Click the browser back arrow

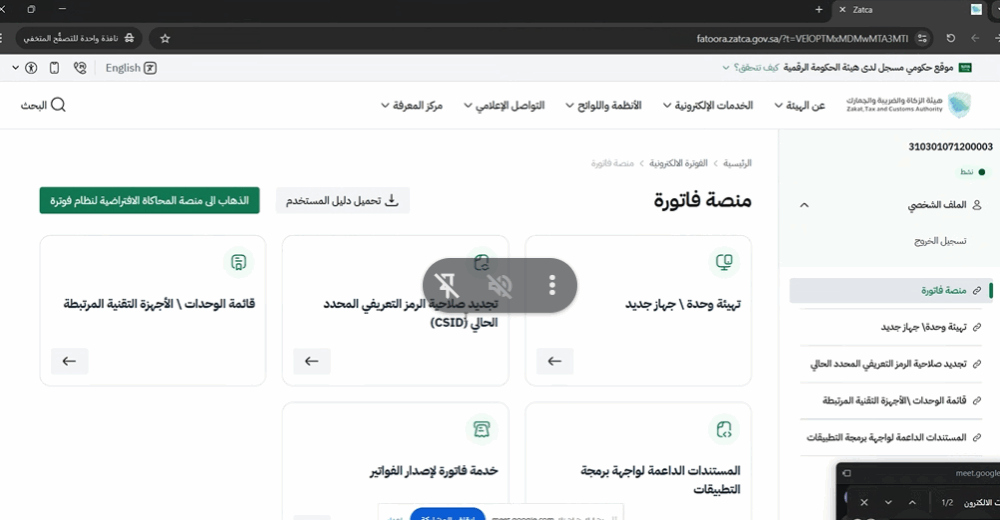point(974,38)
